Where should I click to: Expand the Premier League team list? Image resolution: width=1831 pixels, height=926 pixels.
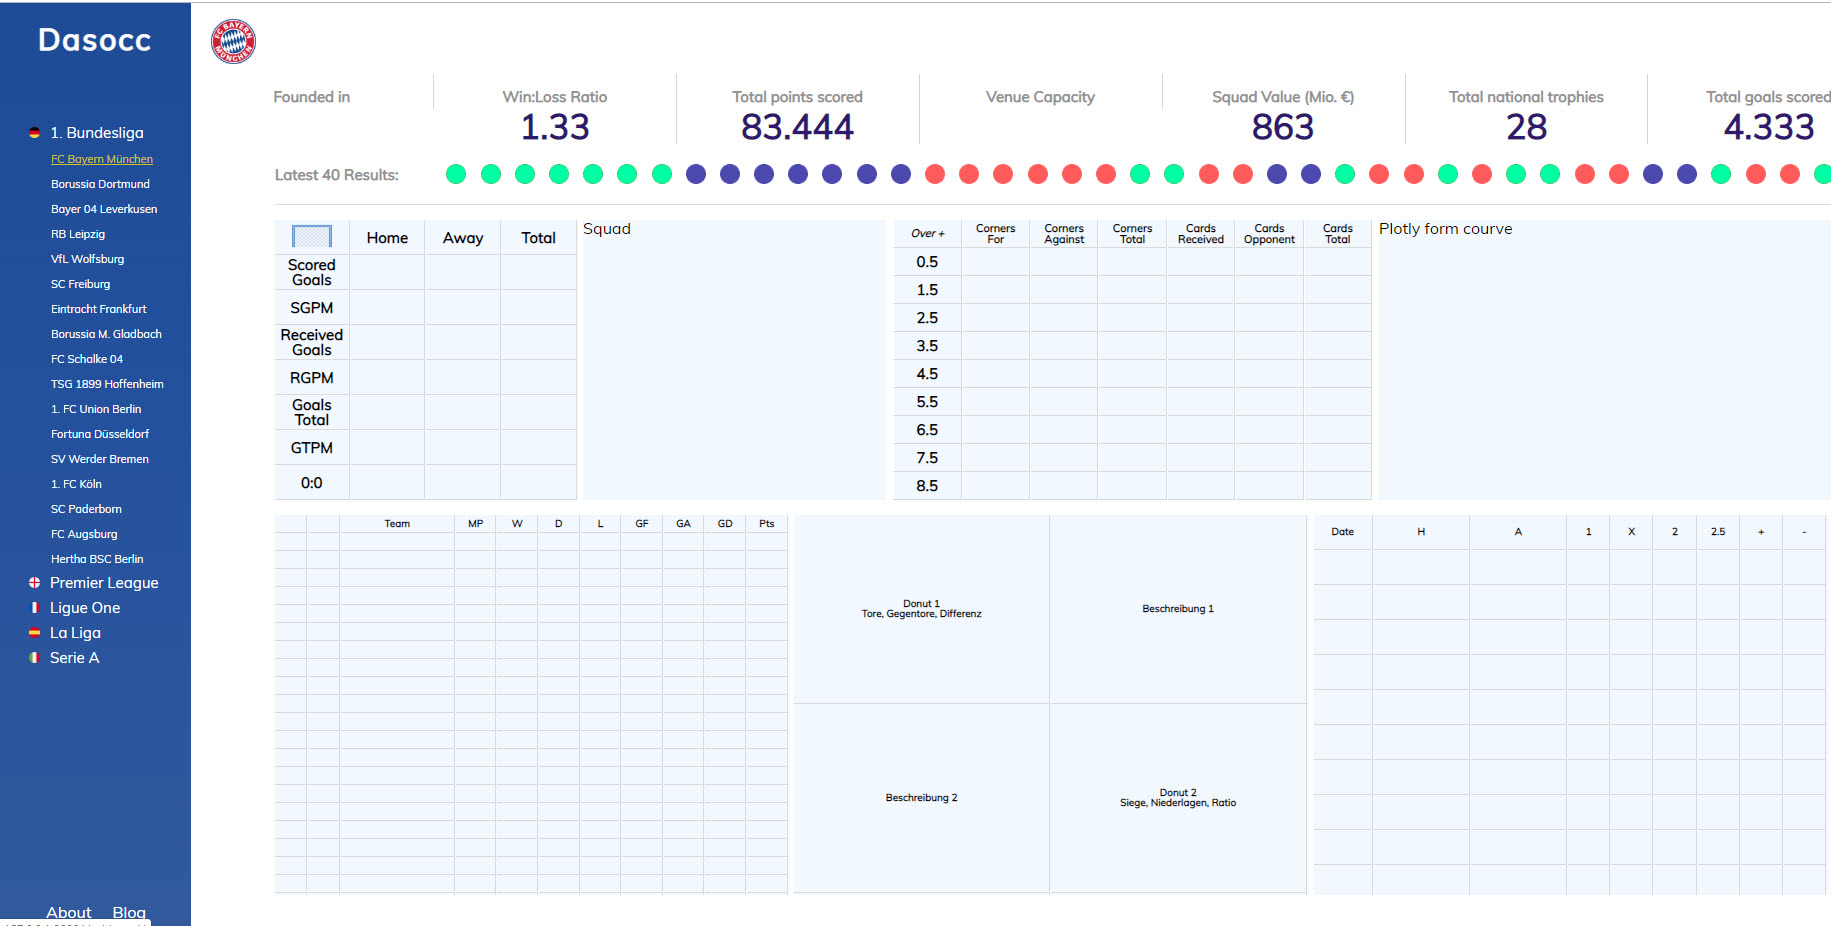[104, 583]
